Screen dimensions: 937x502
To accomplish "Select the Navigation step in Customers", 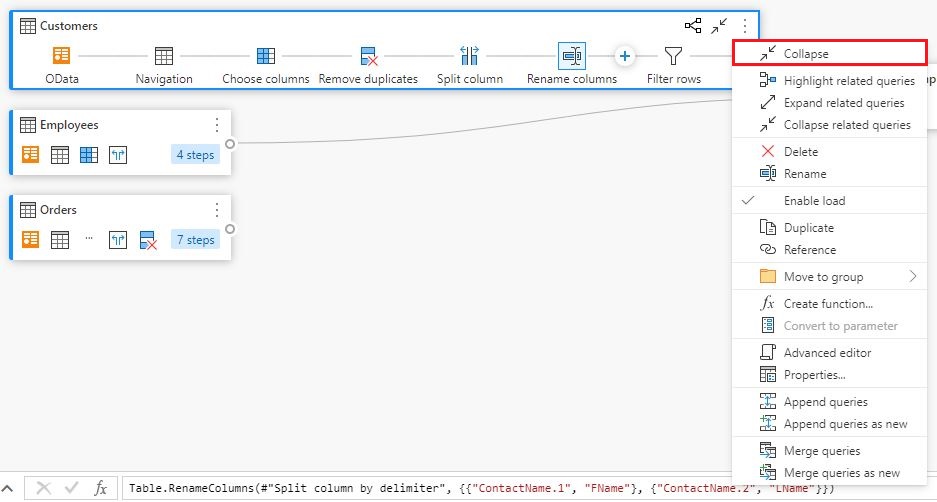I will [x=164, y=56].
